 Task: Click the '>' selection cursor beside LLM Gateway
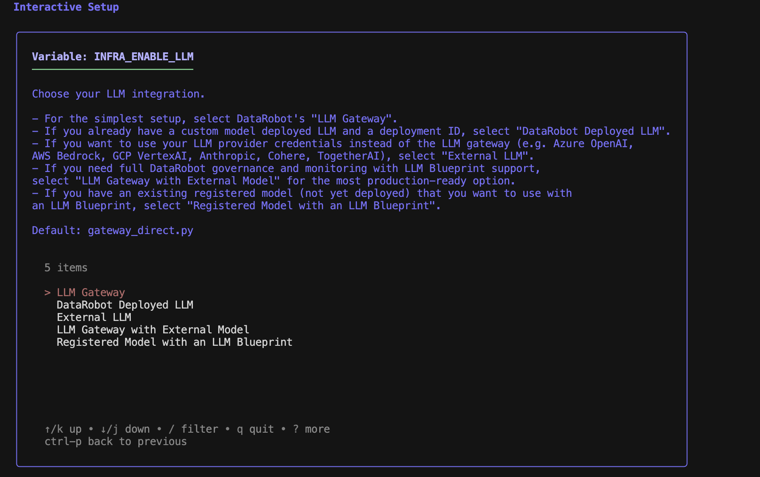[x=48, y=292]
